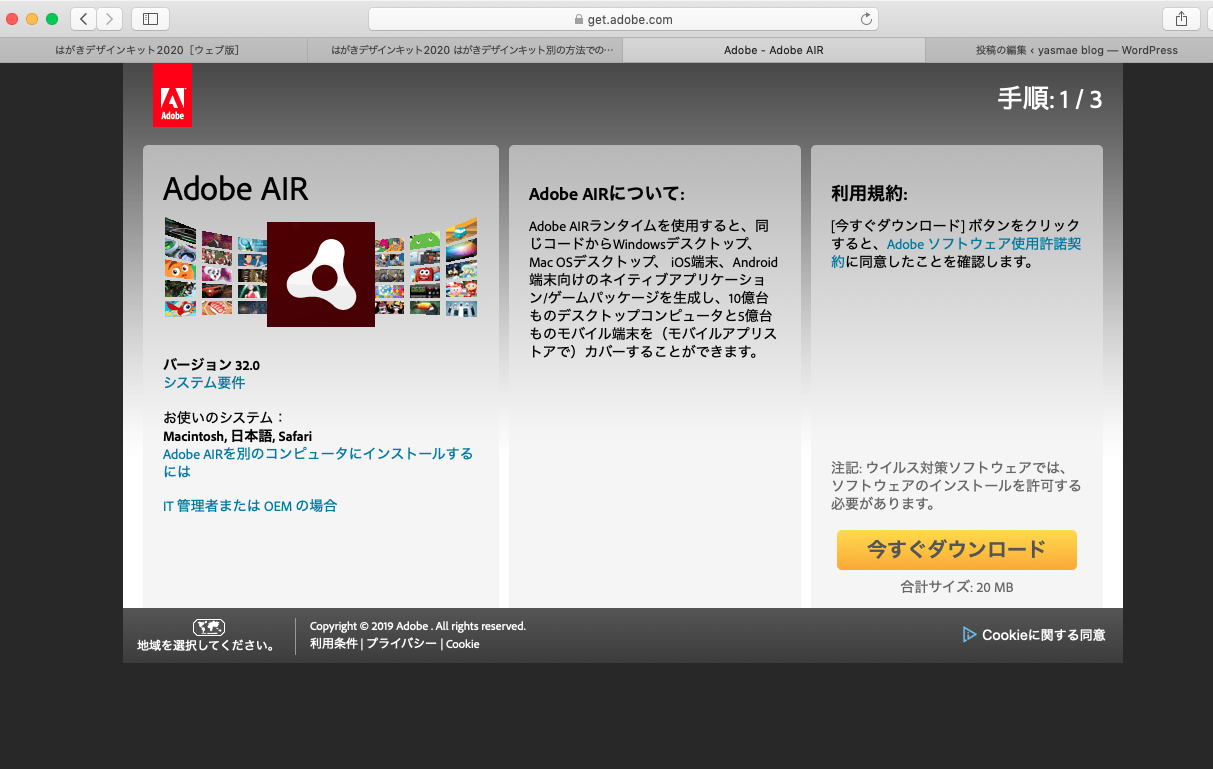Click the 利用規約: heading
The height and width of the screenshot is (769, 1213).
pyautogui.click(x=869, y=194)
